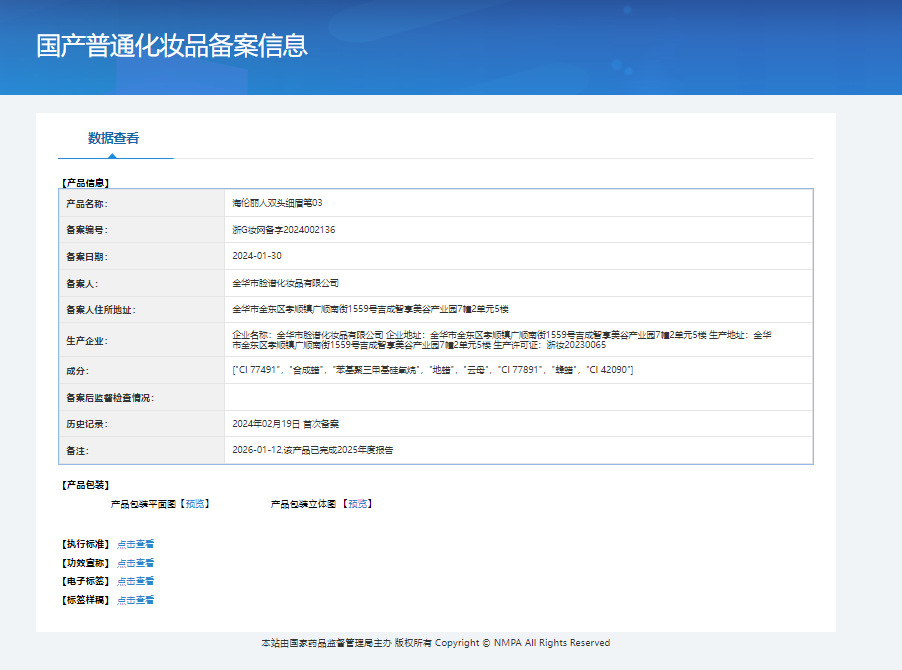Screen dimensions: 902x670
Task: Click the NMPA copyright footer text
Action: click(x=435, y=643)
